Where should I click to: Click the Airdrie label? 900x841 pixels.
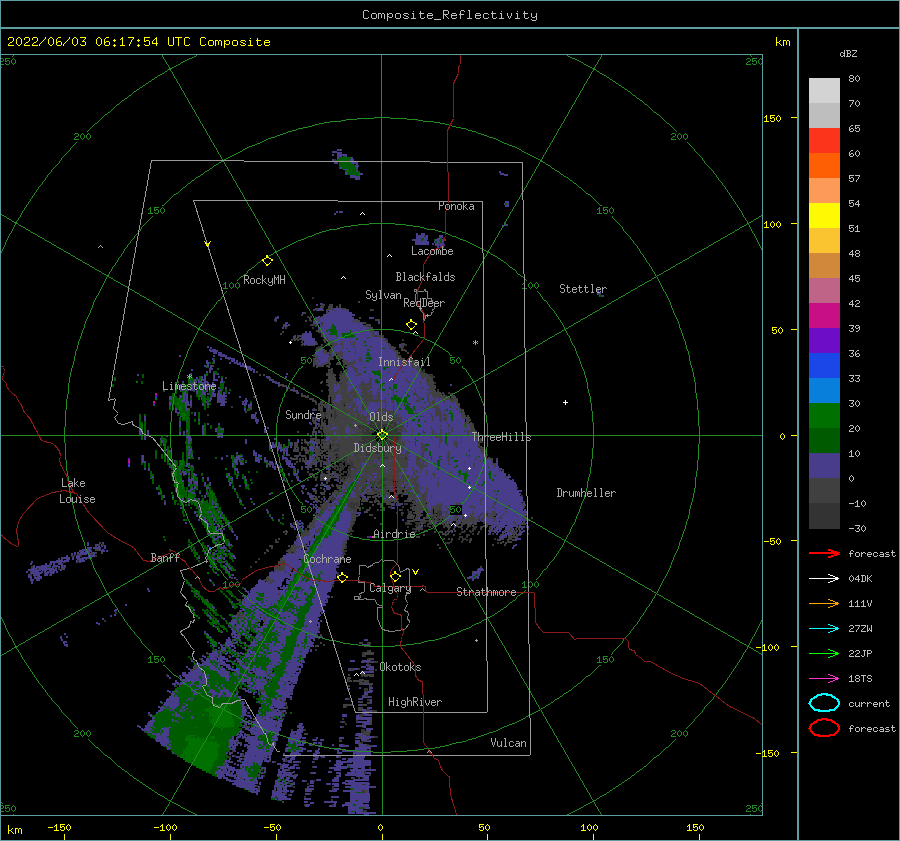pos(394,534)
